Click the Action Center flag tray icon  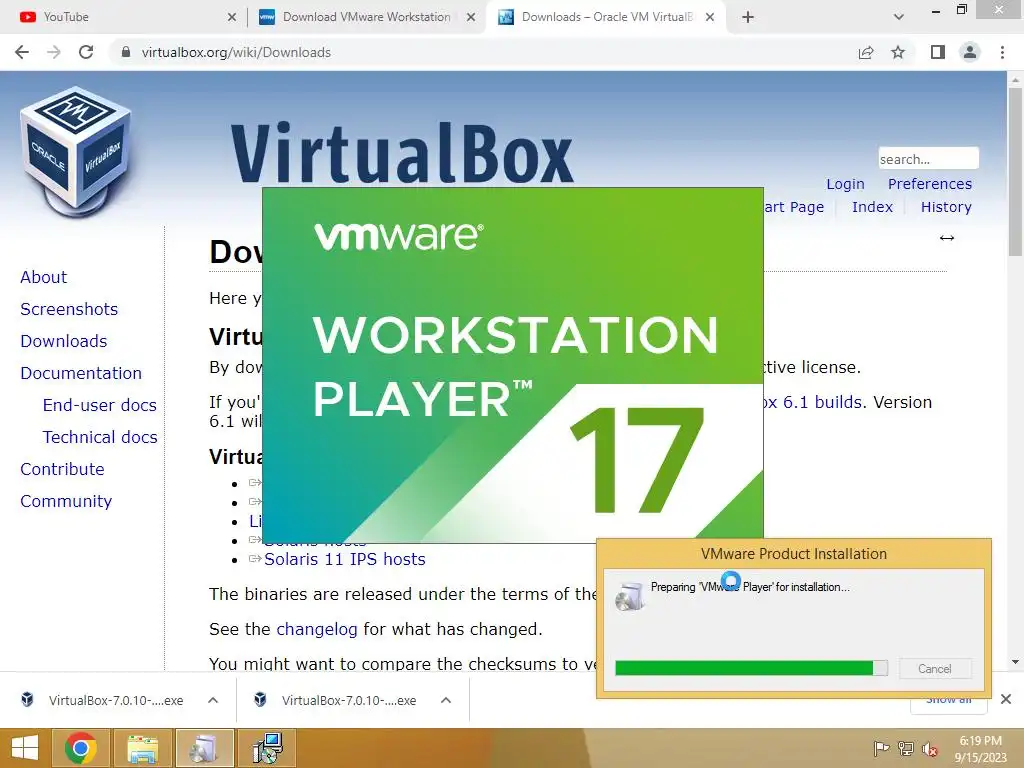881,749
